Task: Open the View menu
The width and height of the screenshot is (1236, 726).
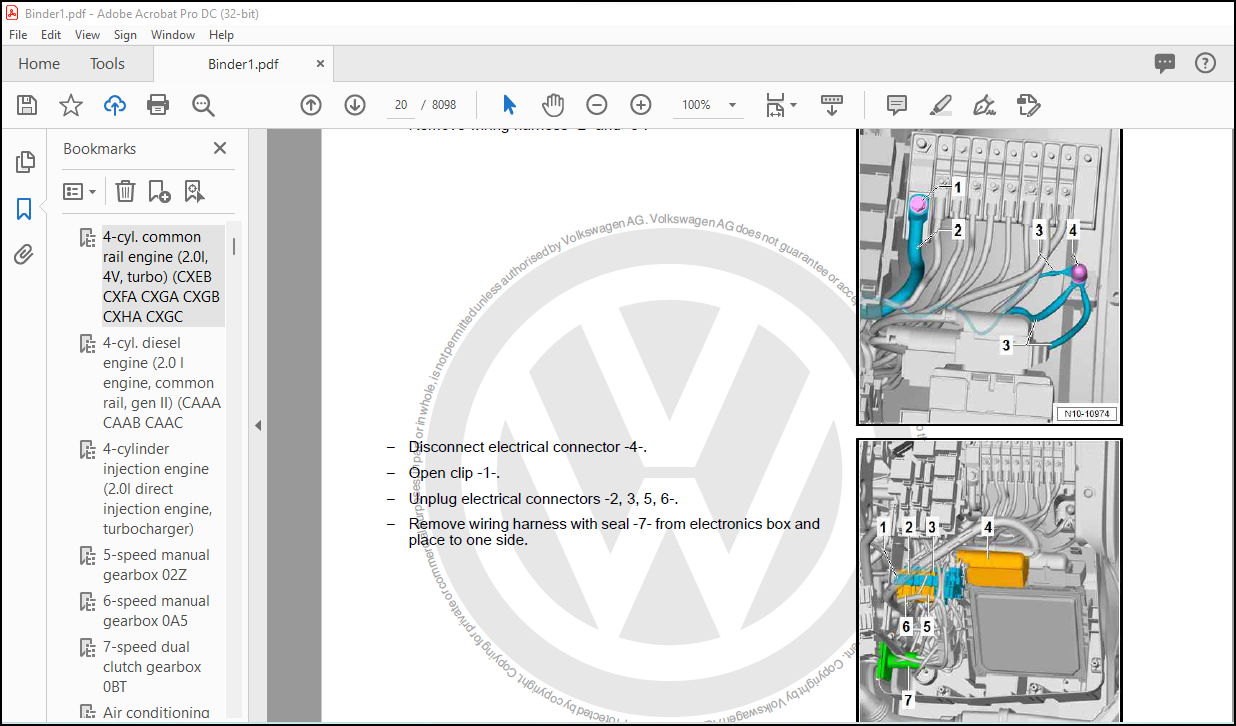Action: point(88,34)
